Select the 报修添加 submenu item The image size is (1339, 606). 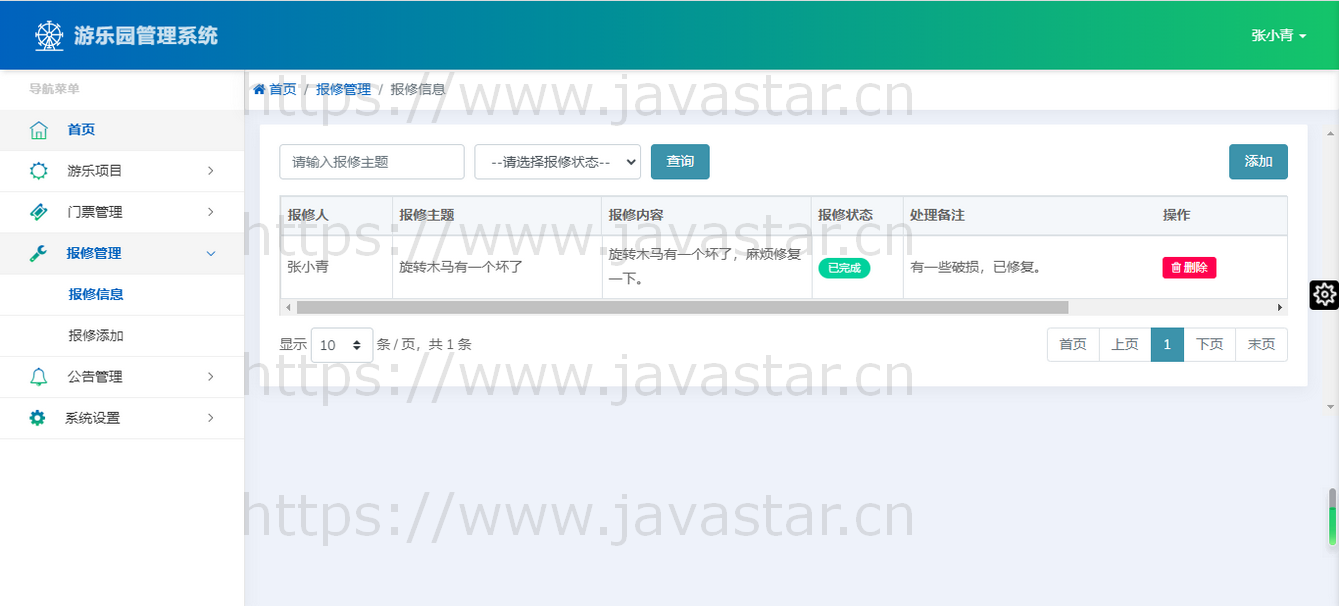pyautogui.click(x=96, y=336)
